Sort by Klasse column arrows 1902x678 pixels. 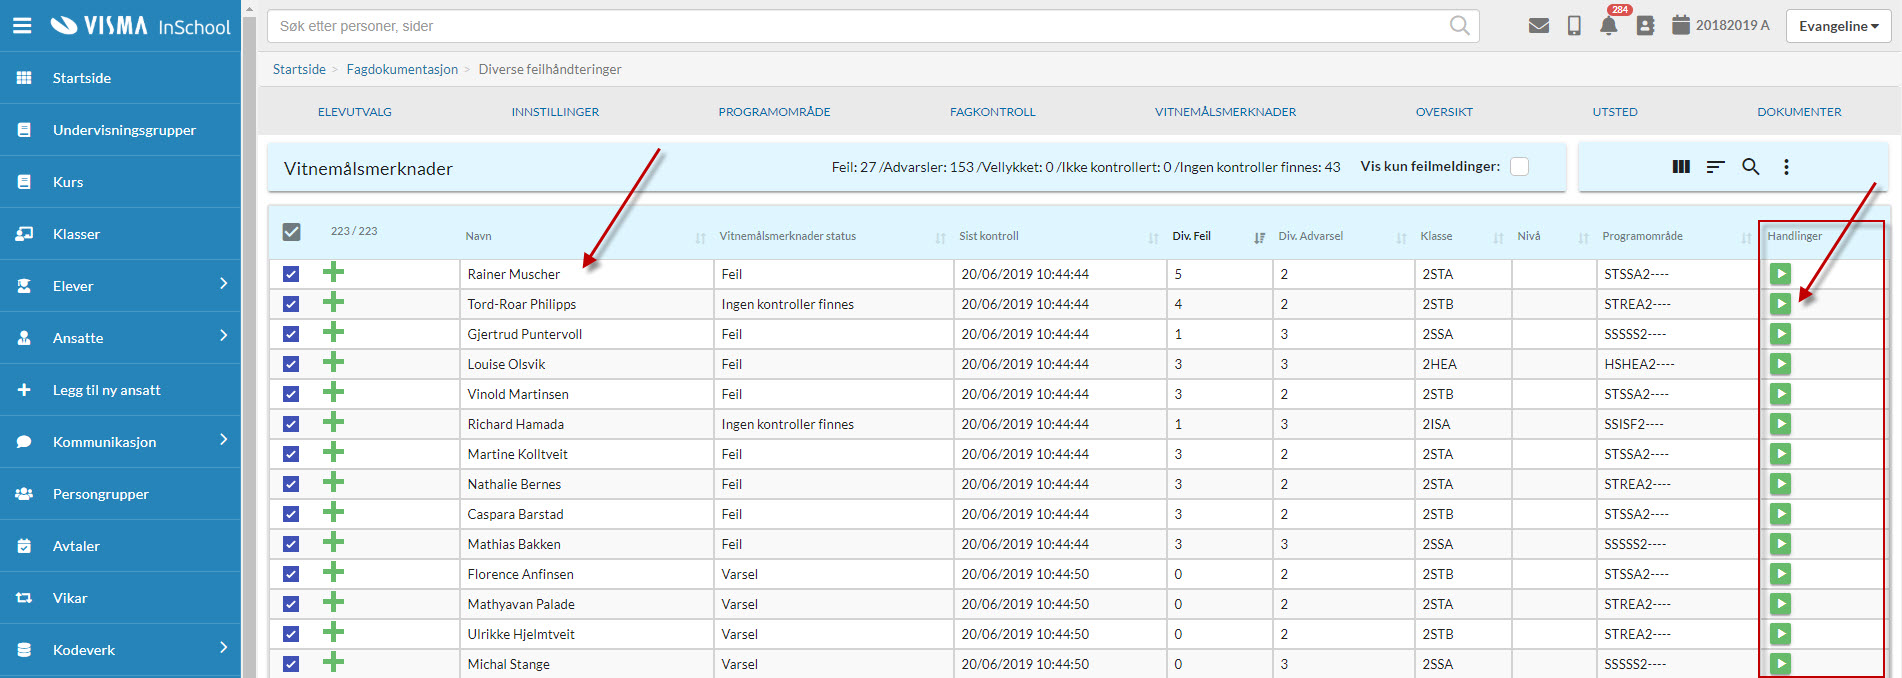coord(1498,238)
